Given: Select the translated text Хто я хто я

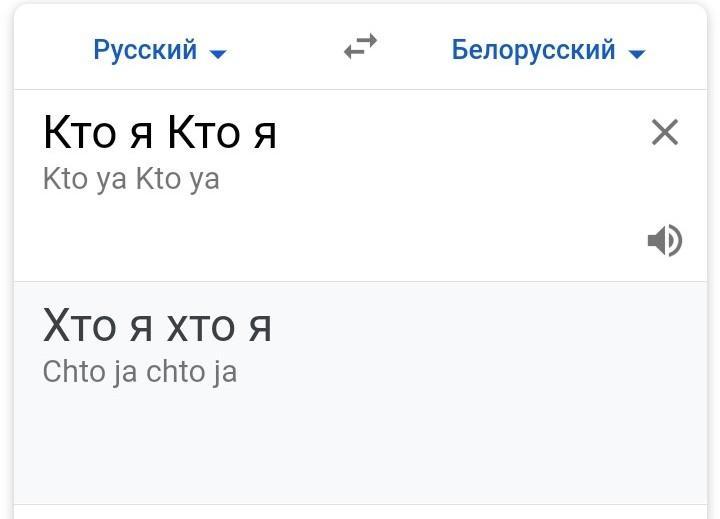Looking at the screenshot, I should point(157,326).
